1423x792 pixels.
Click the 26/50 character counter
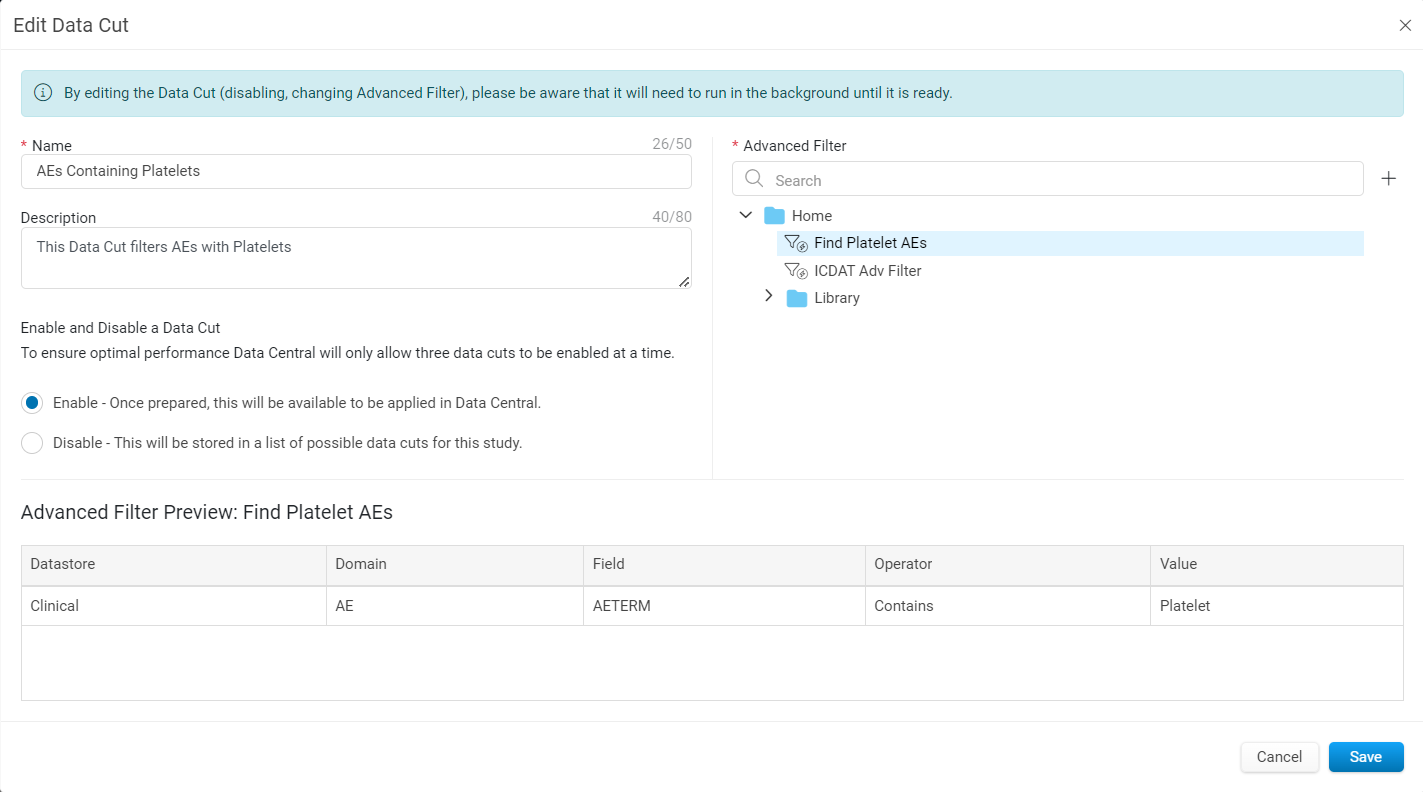tap(672, 144)
